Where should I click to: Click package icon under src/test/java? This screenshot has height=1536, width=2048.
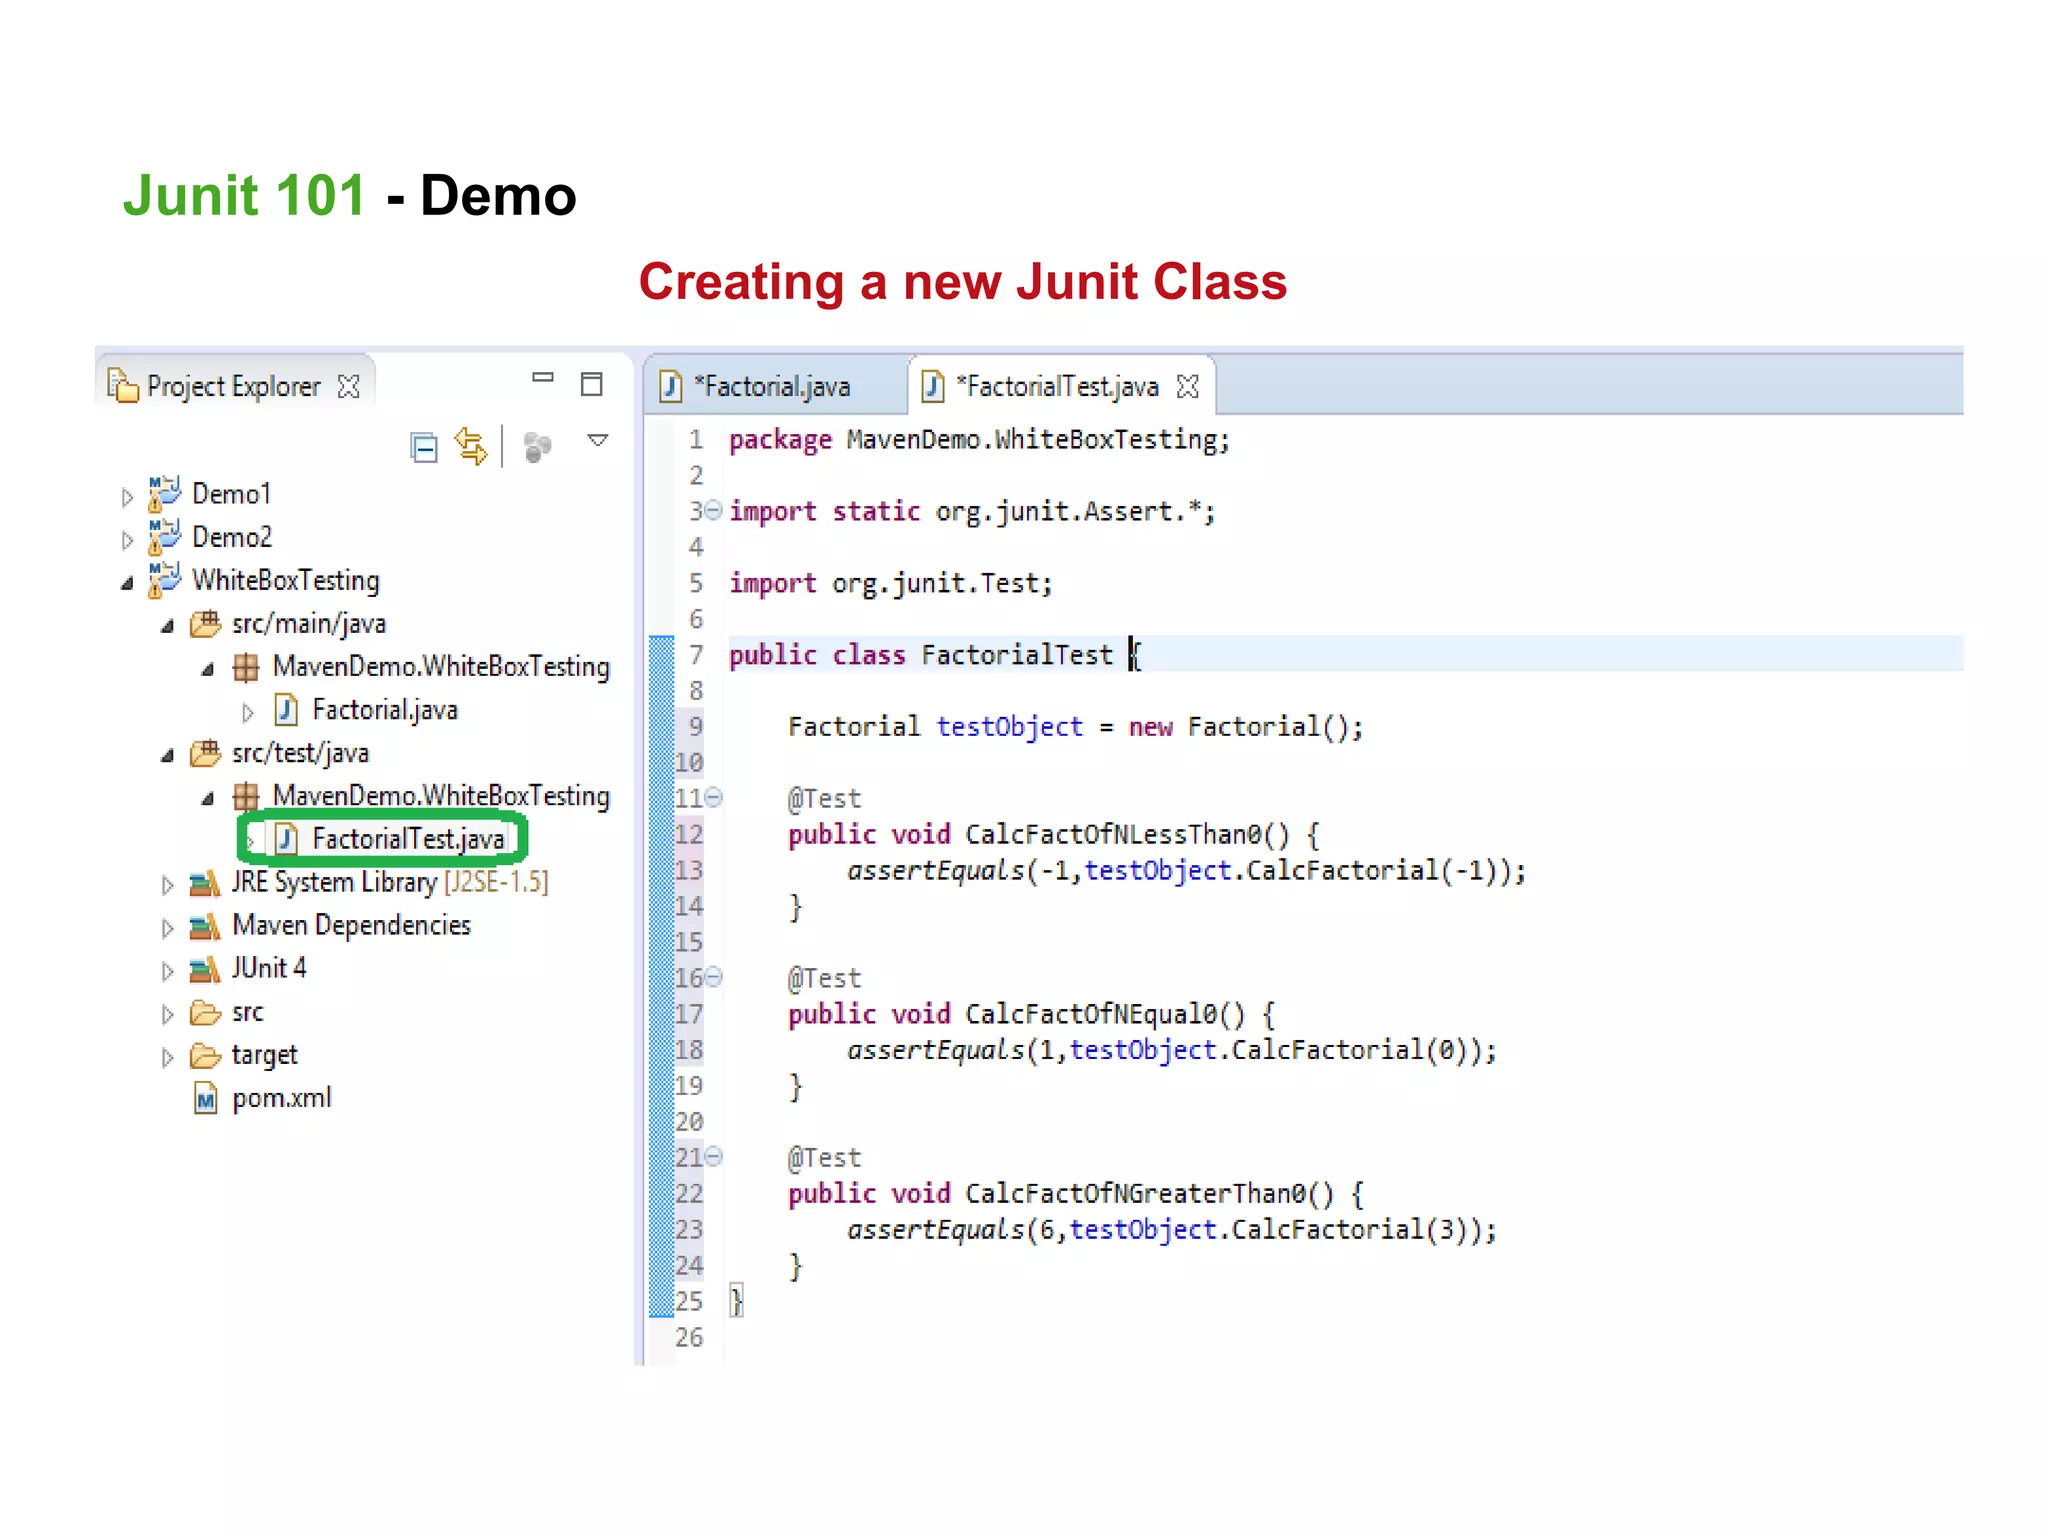(x=246, y=796)
